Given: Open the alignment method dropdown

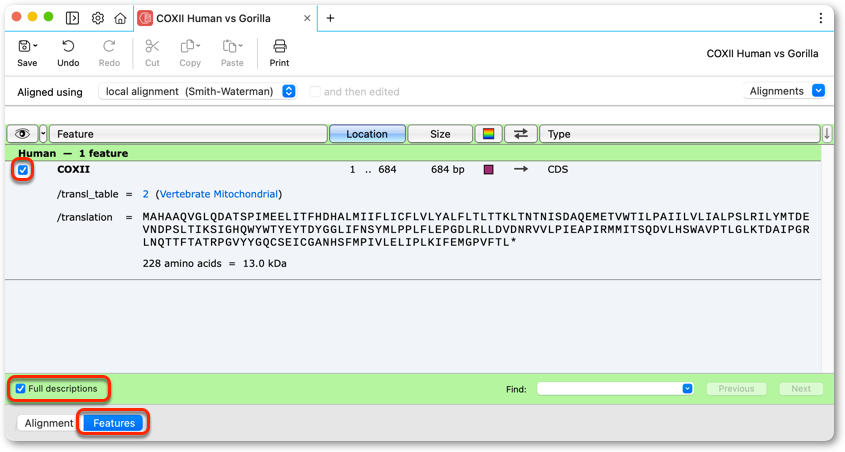Looking at the screenshot, I should pos(198,92).
